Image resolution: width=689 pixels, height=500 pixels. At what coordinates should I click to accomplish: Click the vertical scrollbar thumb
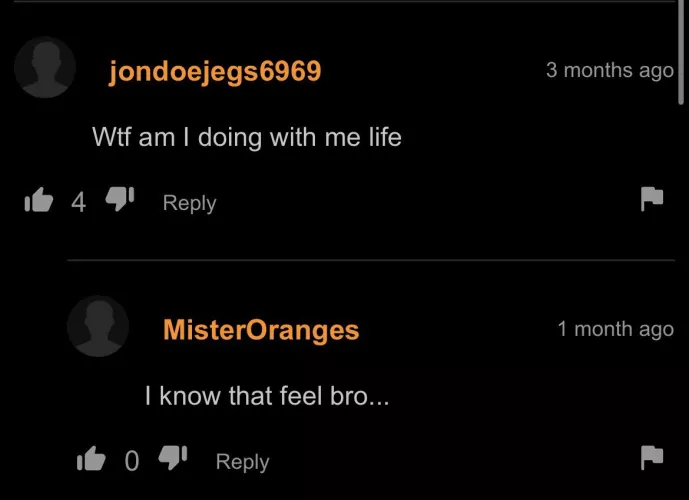click(681, 52)
